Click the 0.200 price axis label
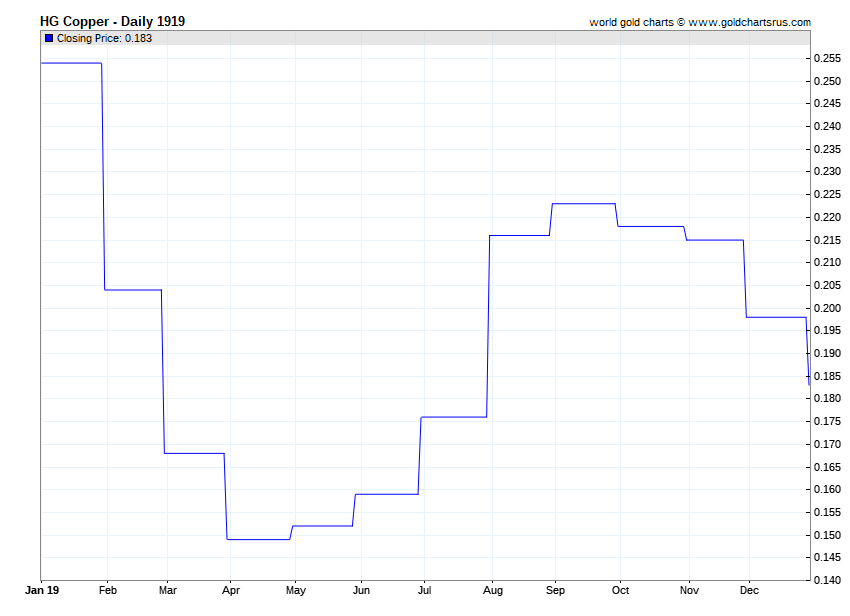This screenshot has height=616, width=850. pos(826,308)
